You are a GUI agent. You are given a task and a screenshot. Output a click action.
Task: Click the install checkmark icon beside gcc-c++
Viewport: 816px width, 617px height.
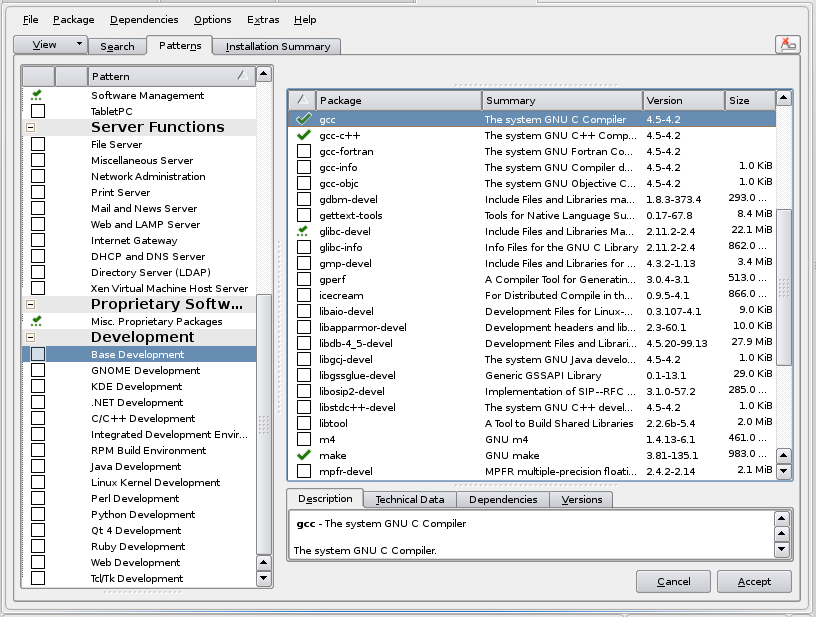[x=303, y=135]
